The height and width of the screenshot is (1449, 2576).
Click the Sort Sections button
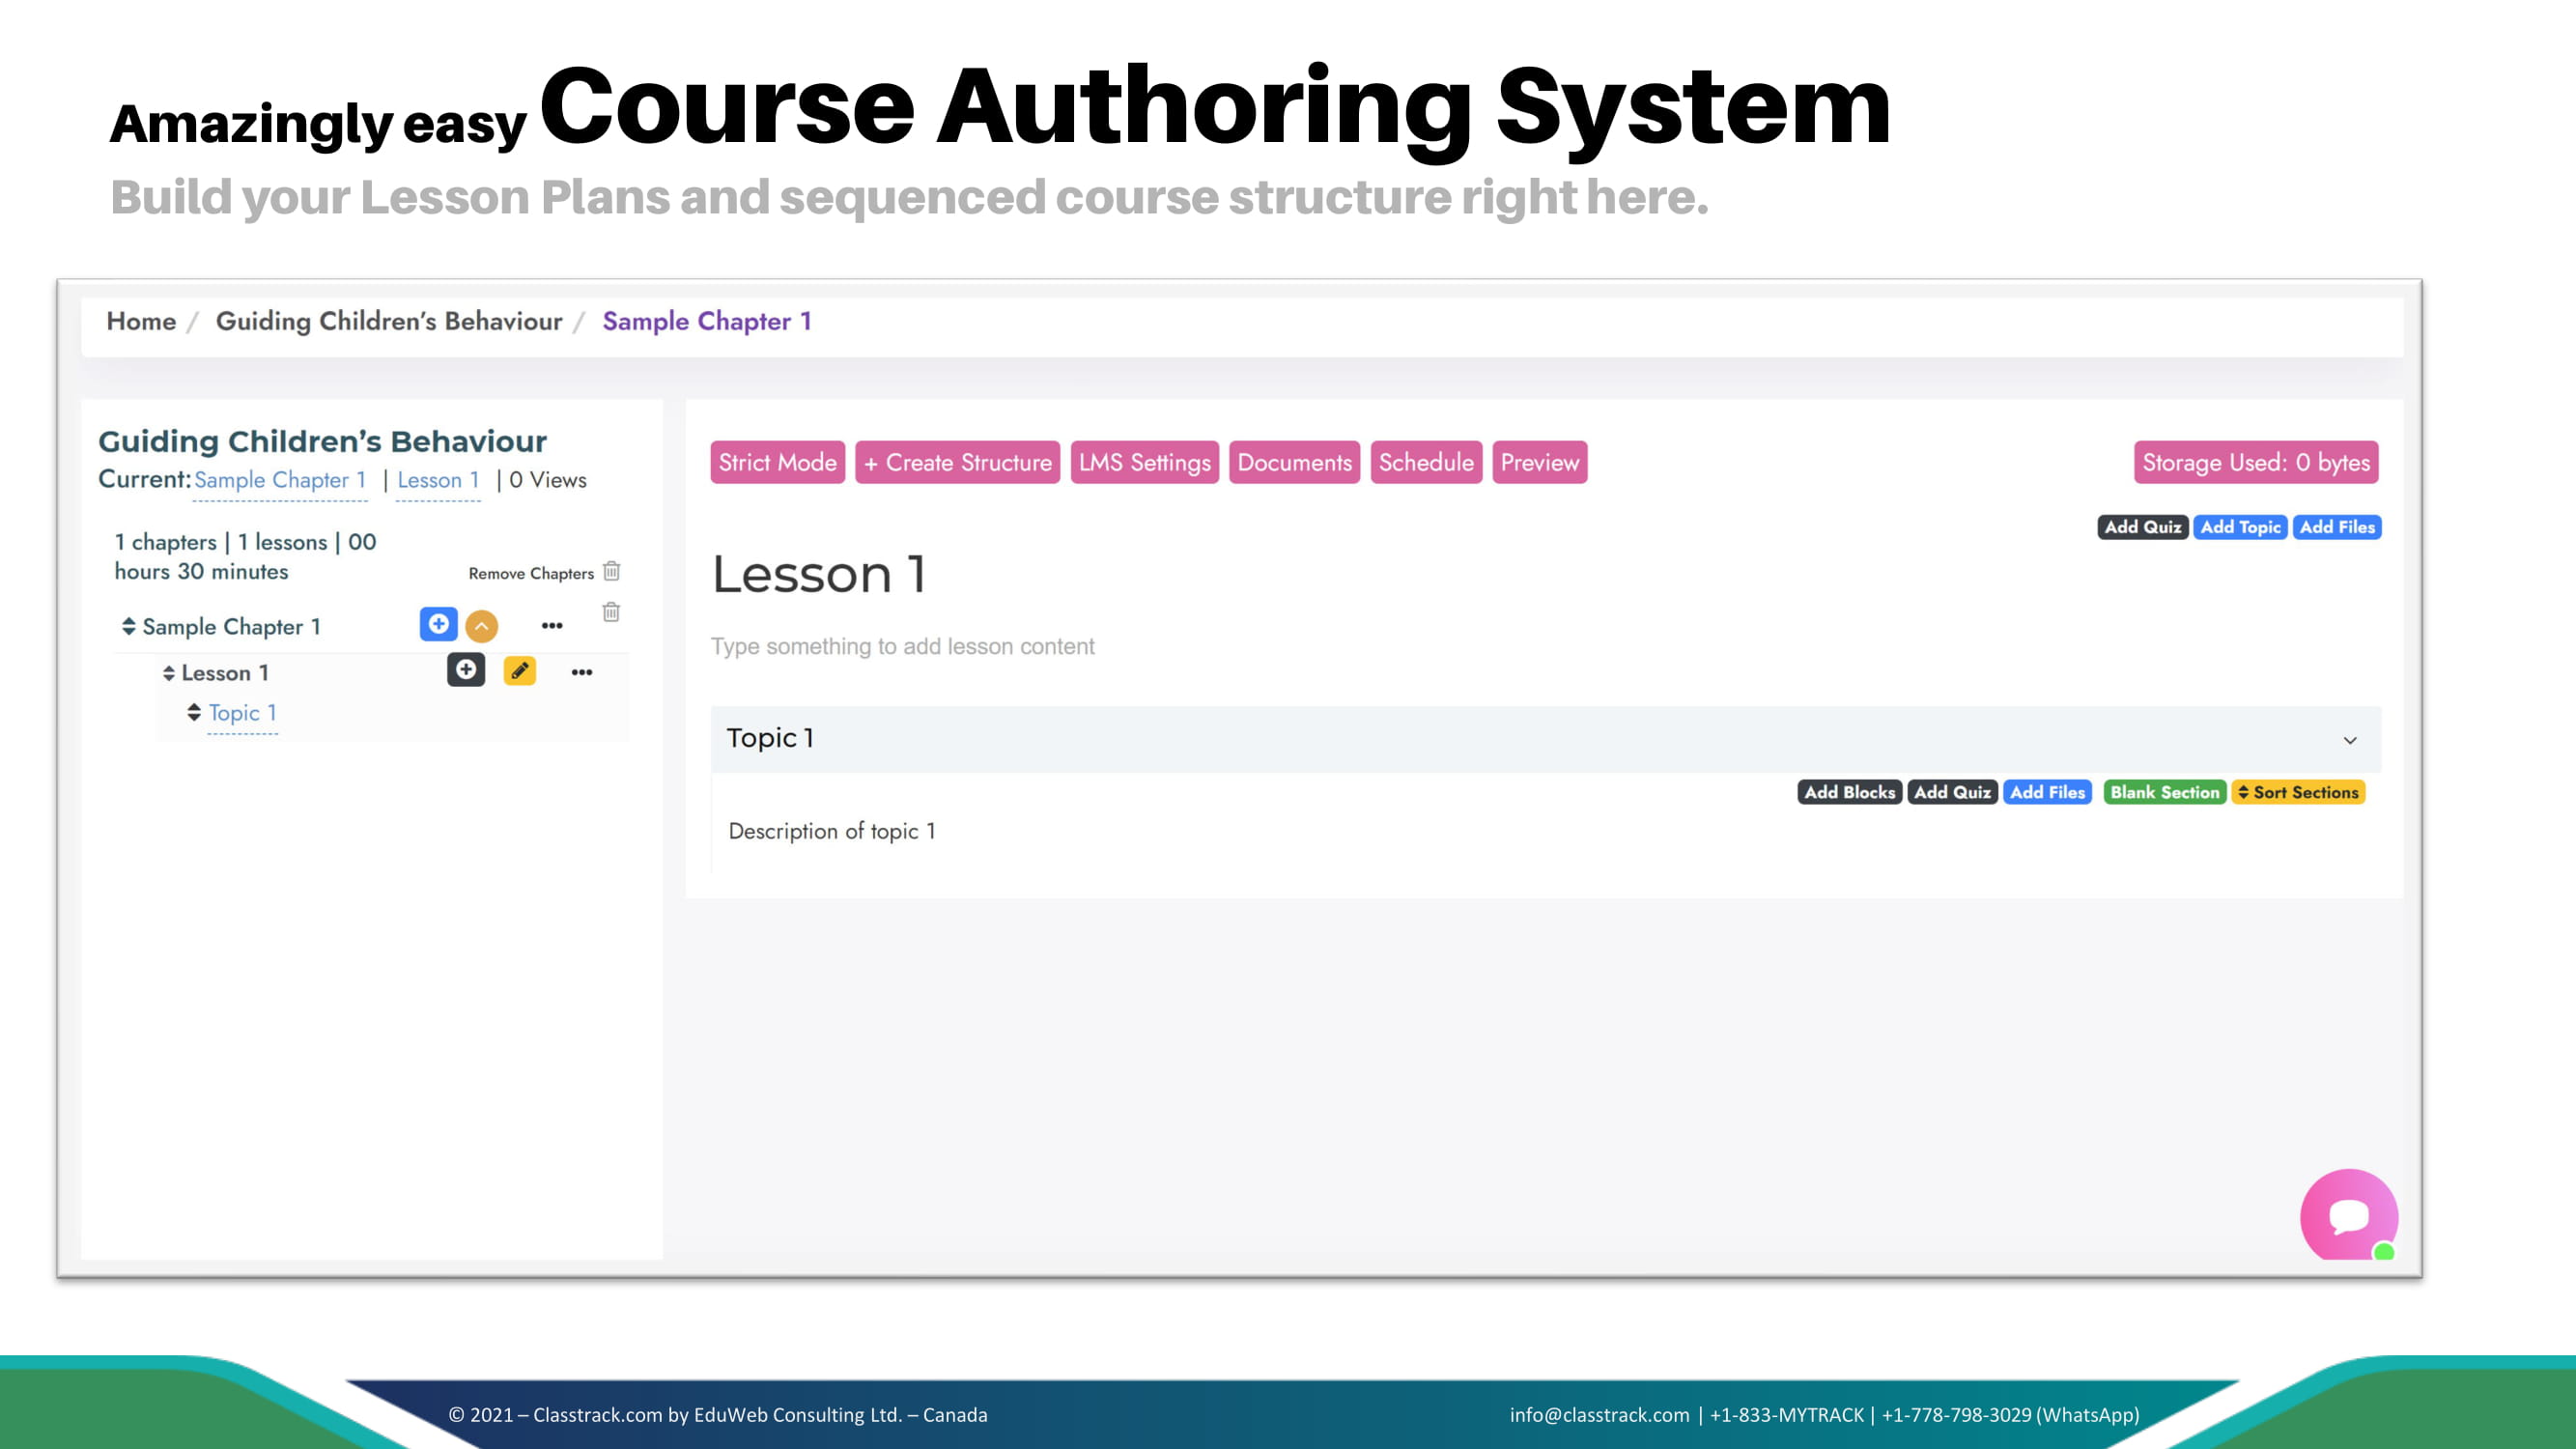(x=2298, y=792)
